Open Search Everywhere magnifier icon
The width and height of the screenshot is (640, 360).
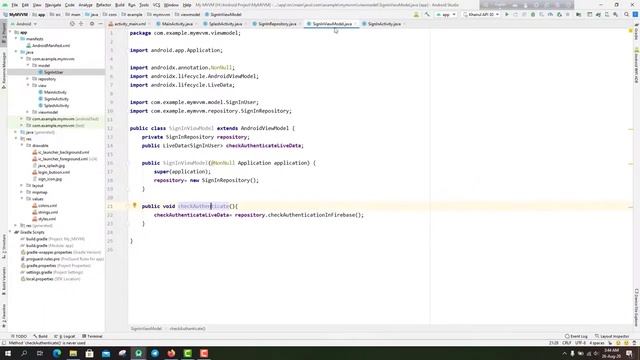[627, 14]
